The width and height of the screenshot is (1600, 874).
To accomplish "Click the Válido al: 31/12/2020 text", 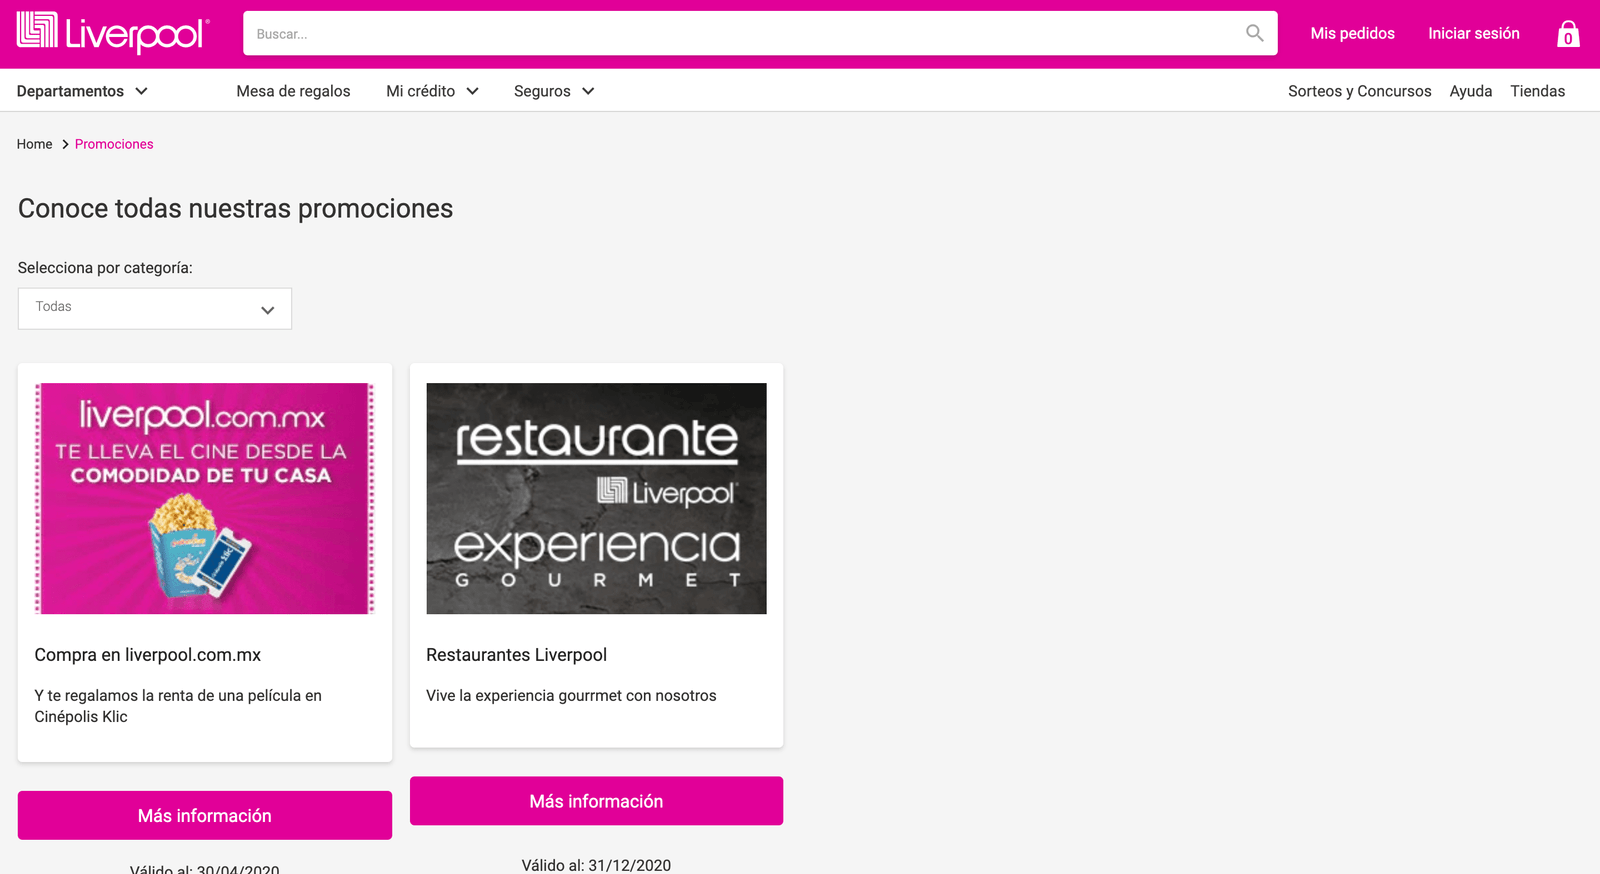I will (596, 865).
